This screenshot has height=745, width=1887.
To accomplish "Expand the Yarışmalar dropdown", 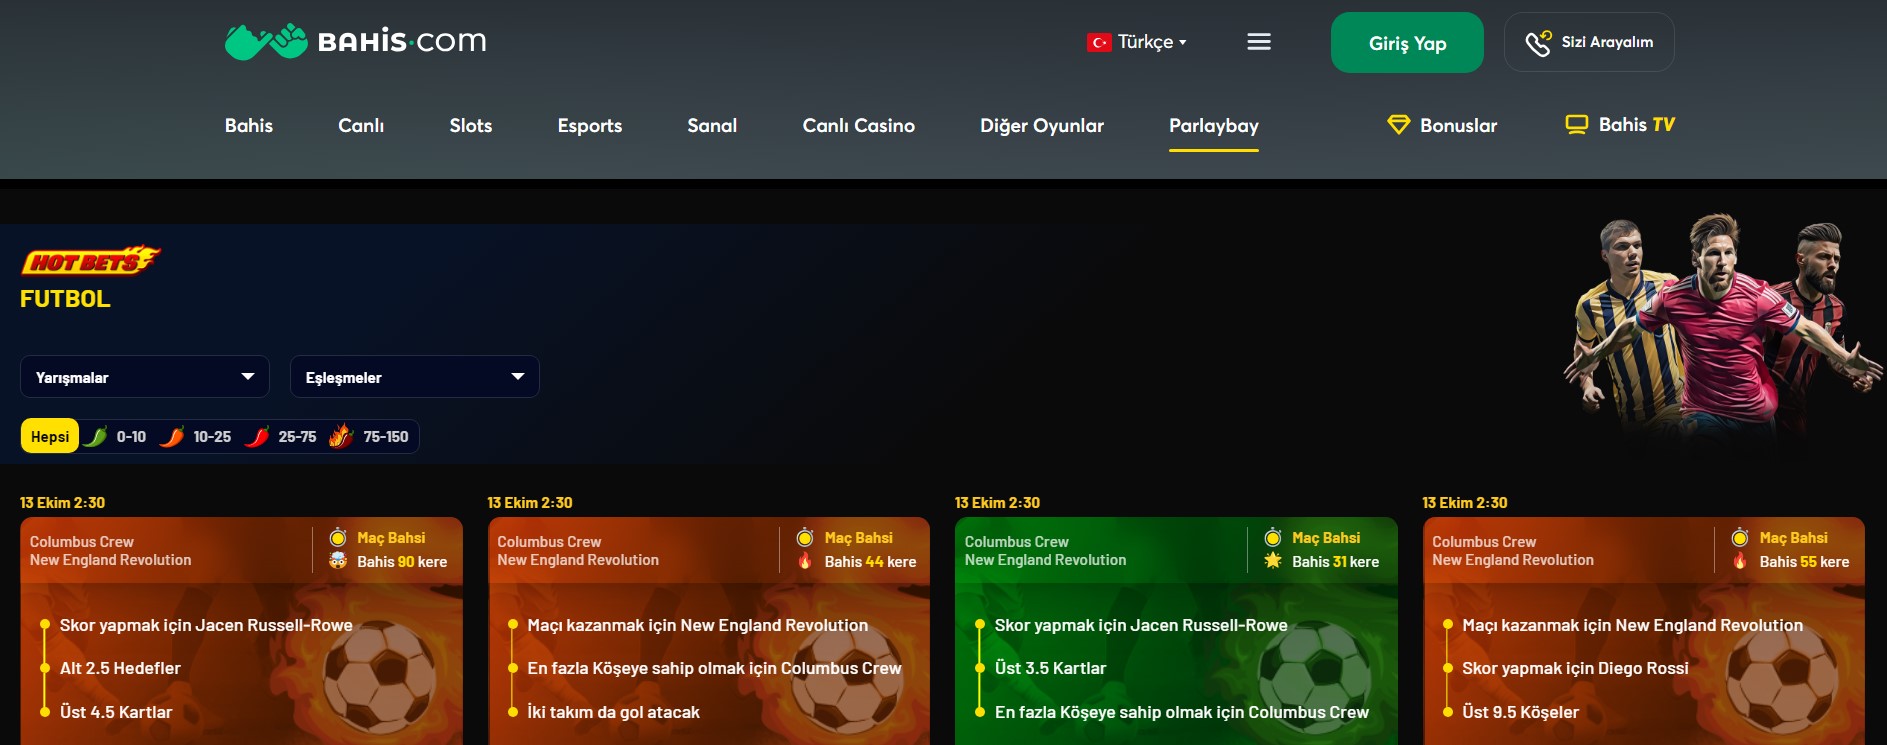I will 145,377.
